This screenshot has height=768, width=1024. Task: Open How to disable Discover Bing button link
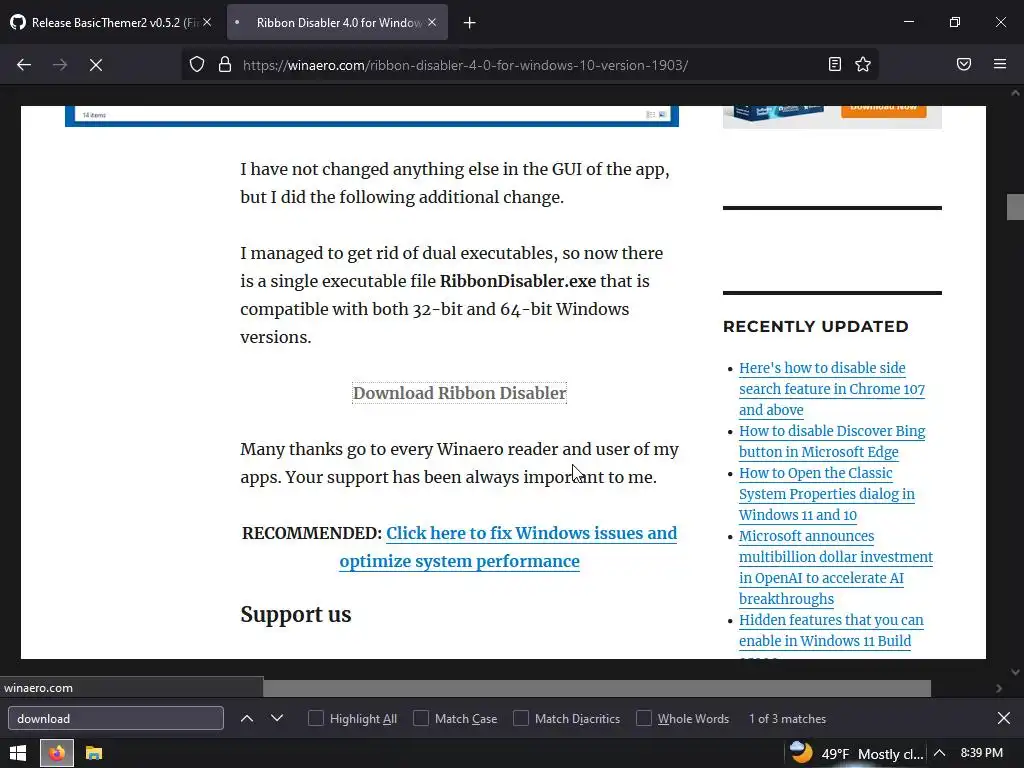pos(831,441)
